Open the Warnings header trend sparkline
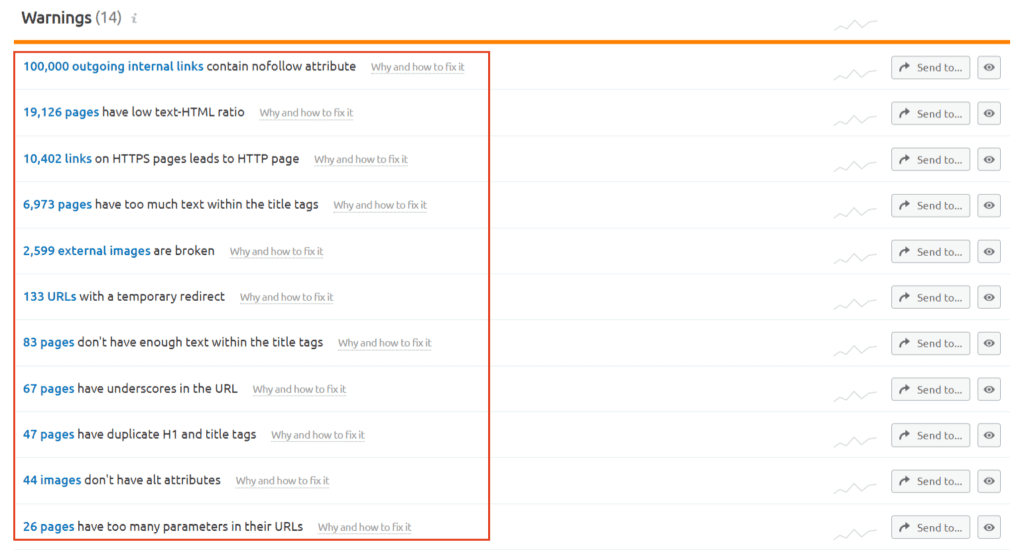Viewport: 1024px width, 550px height. tap(855, 25)
